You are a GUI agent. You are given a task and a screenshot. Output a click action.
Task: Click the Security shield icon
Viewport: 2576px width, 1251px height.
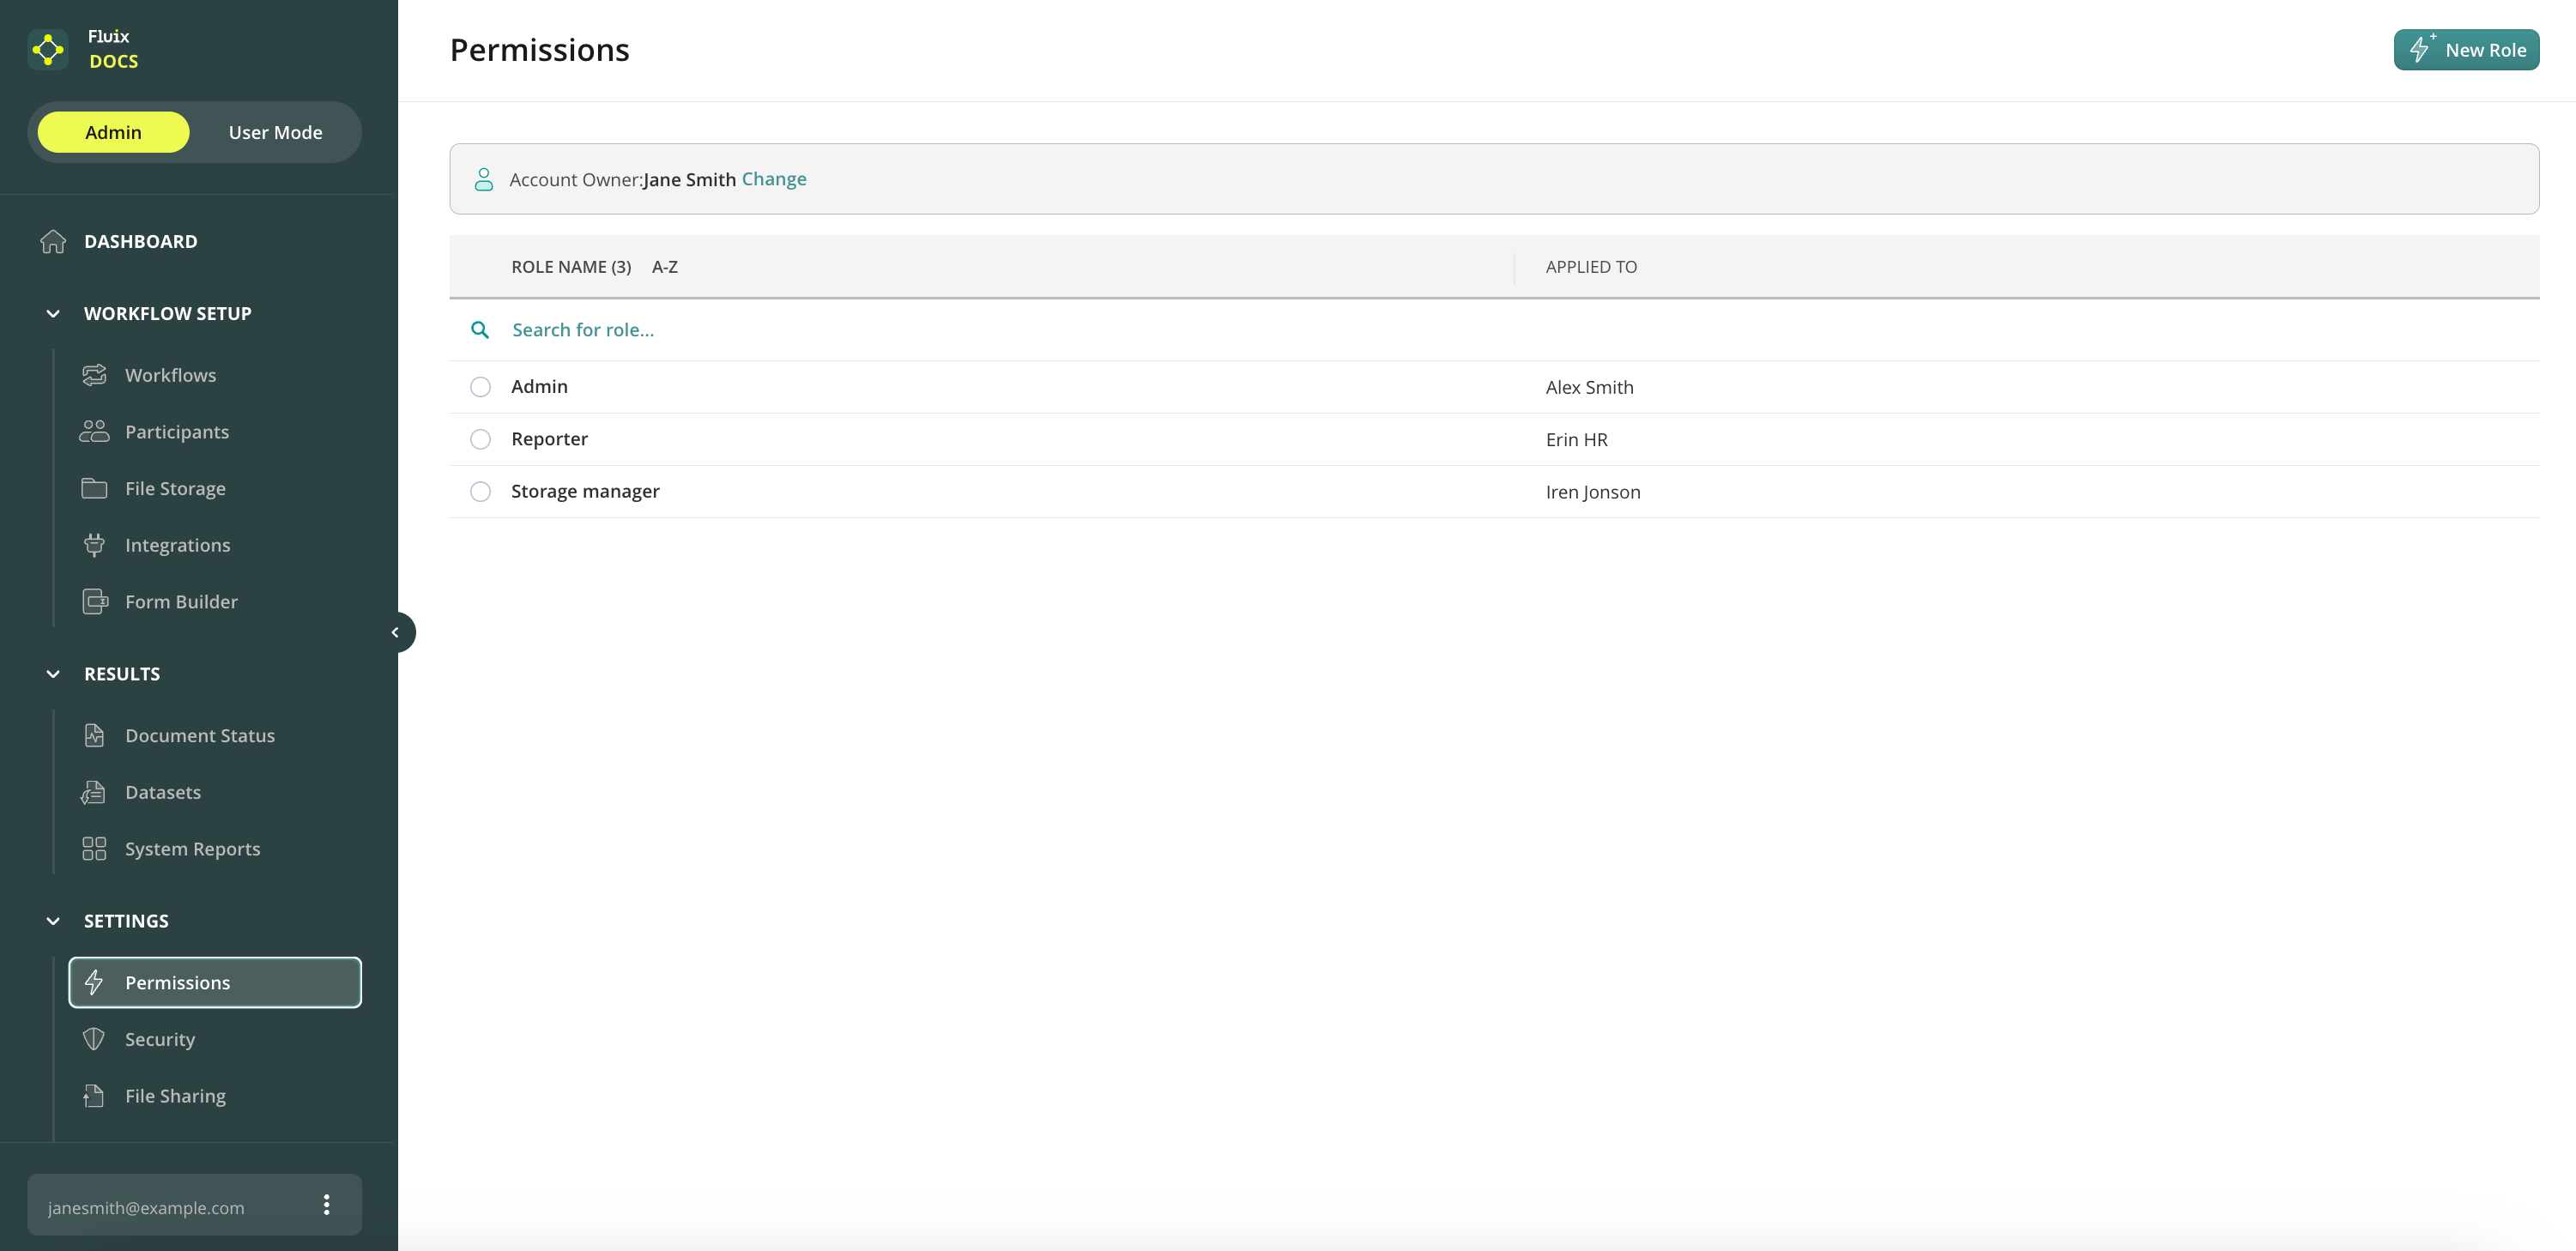[94, 1039]
